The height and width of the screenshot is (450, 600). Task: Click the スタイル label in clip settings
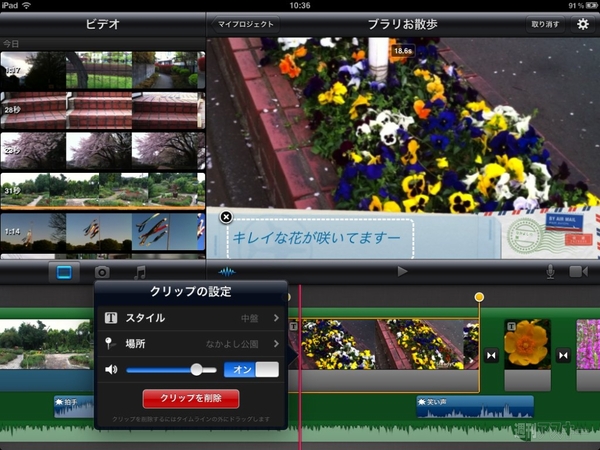tap(145, 318)
